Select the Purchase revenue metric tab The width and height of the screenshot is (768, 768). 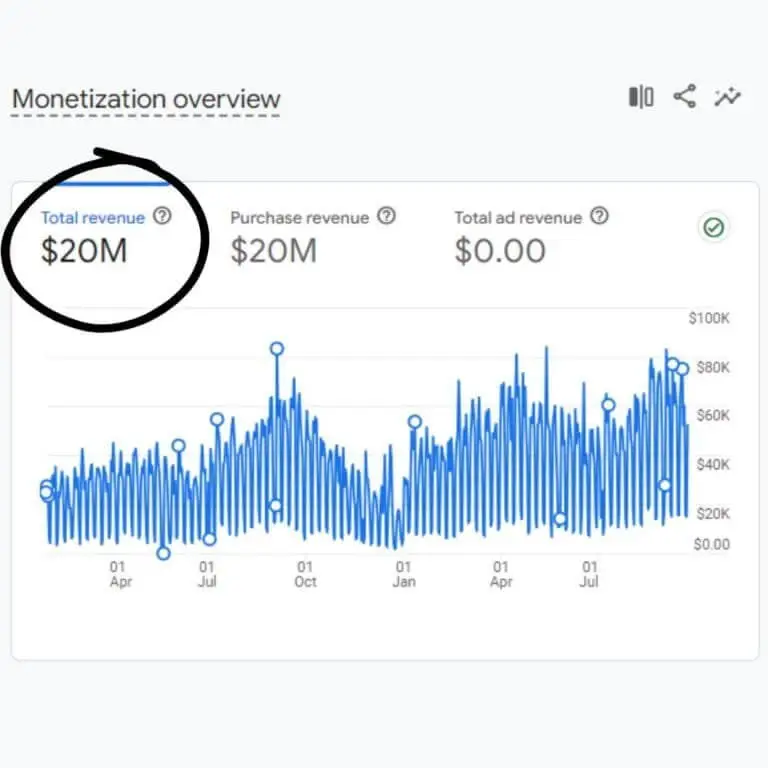pos(299,217)
